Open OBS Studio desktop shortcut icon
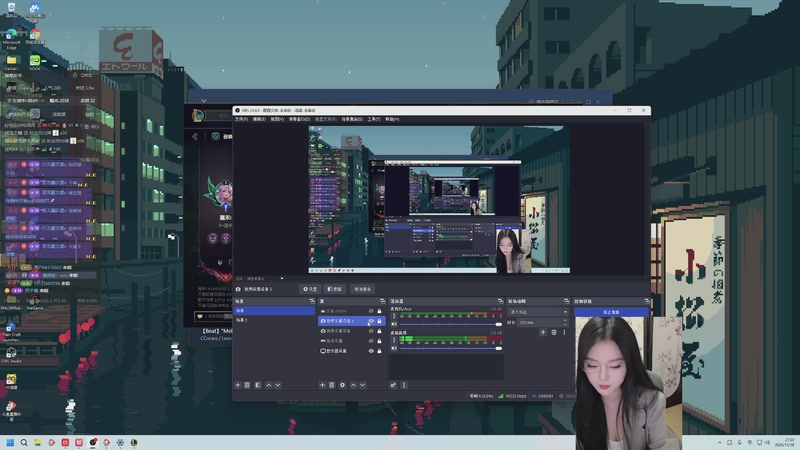800x450 pixels. tap(11, 354)
